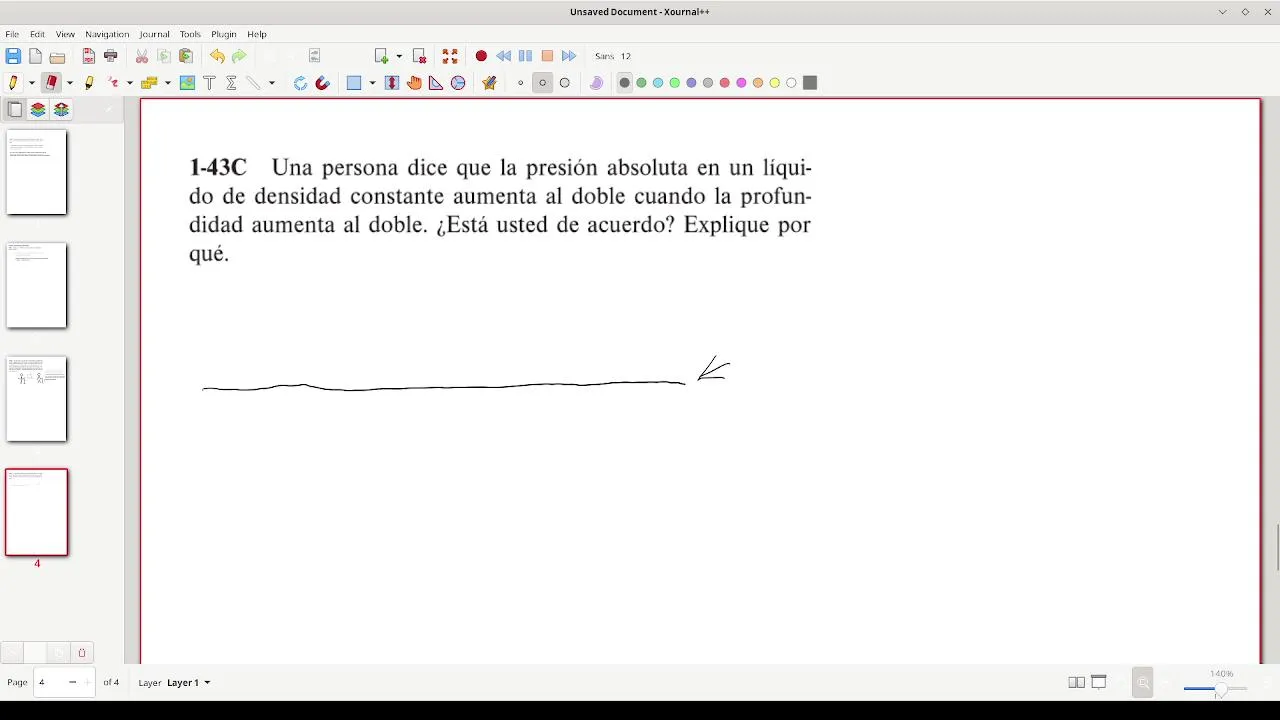The image size is (1280, 720).
Task: Insert an image with the Image tool
Action: pyautogui.click(x=187, y=83)
